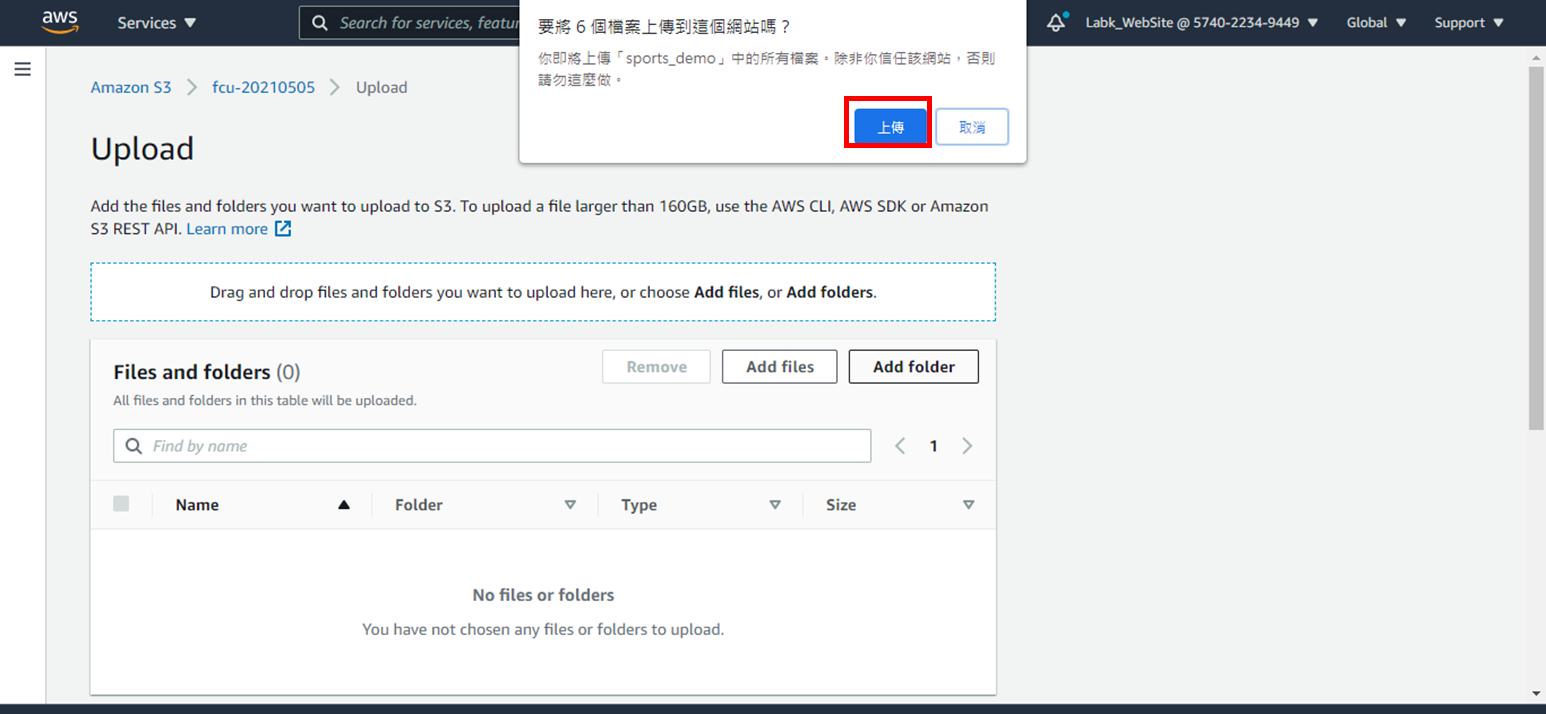
Task: Focus the Find by name search box
Action: click(x=492, y=446)
